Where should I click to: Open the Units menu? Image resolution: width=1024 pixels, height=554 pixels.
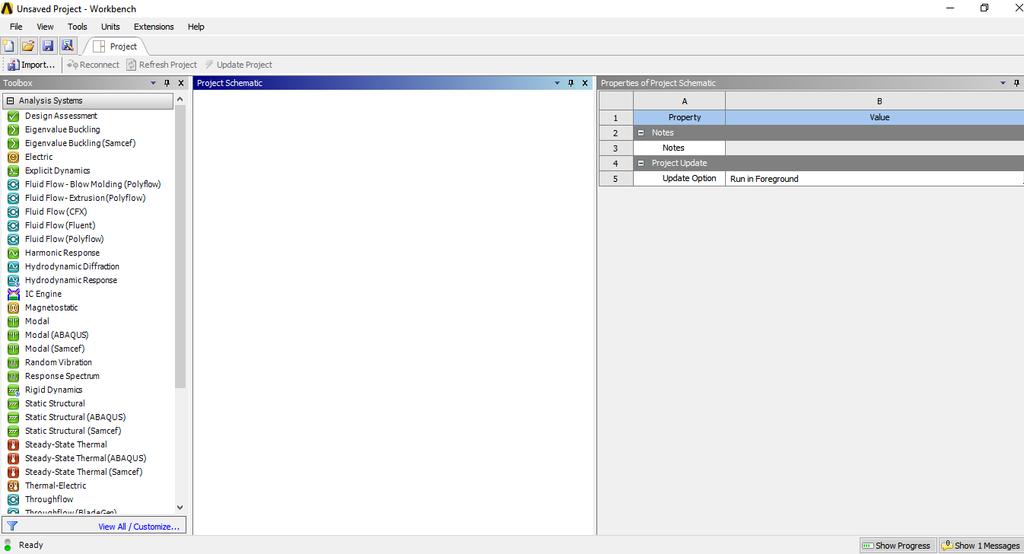tap(110, 27)
